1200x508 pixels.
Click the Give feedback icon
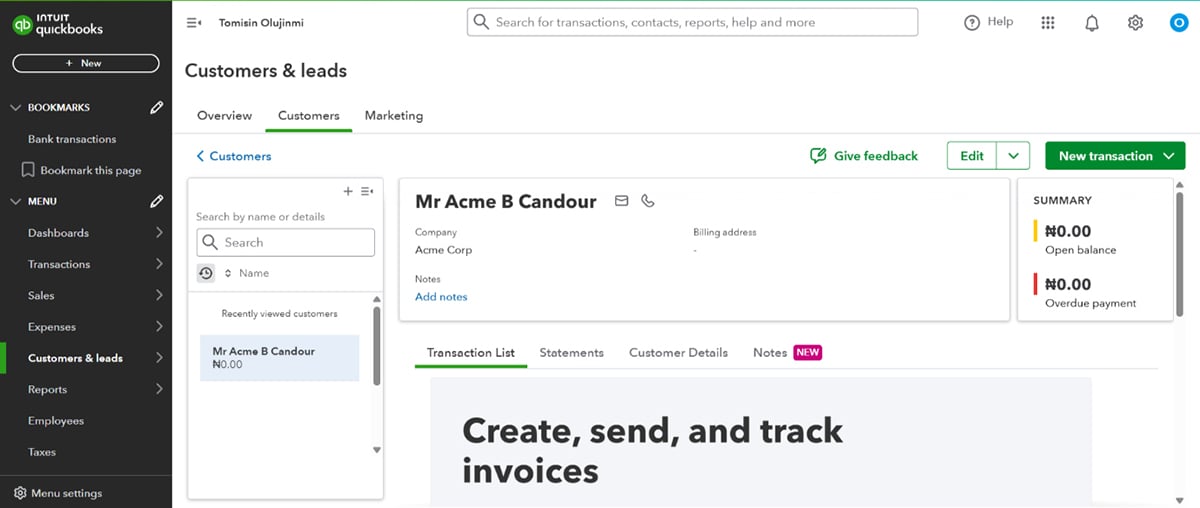point(818,156)
